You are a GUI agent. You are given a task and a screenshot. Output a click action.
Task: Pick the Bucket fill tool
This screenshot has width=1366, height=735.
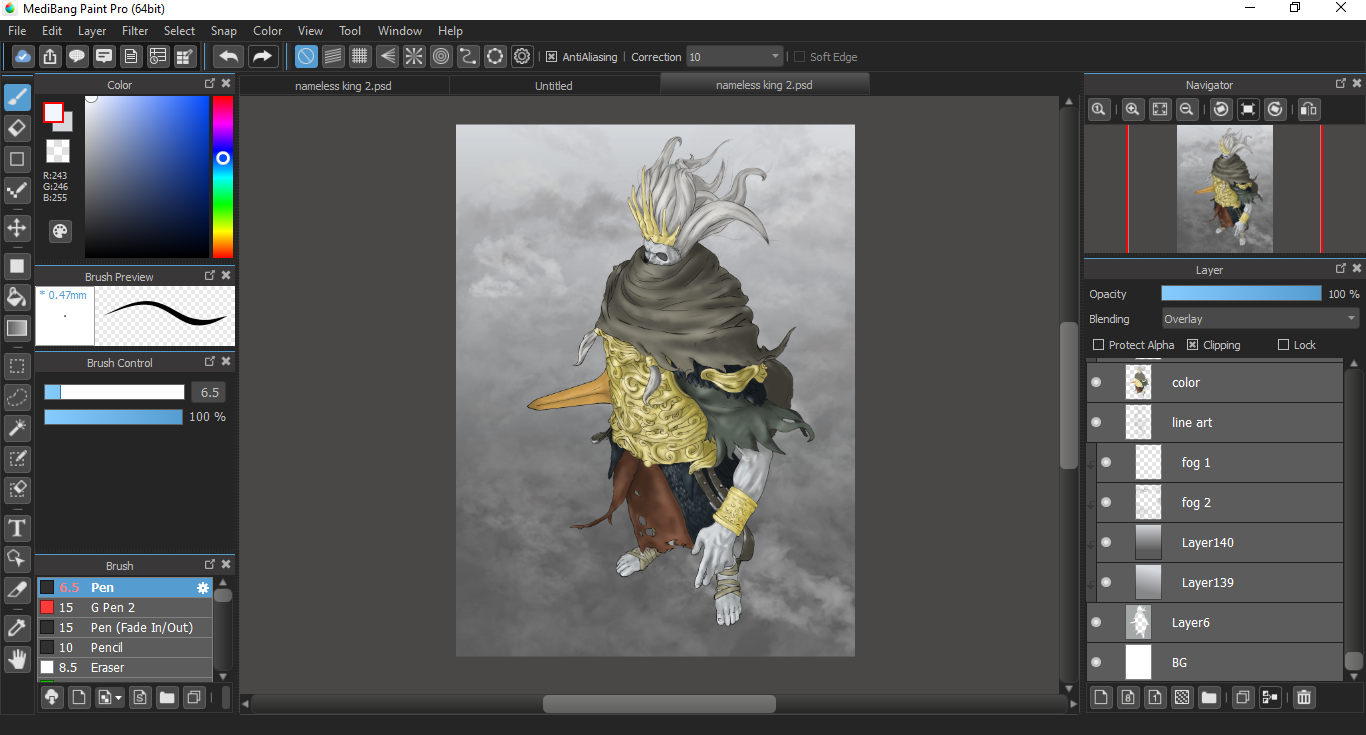17,296
